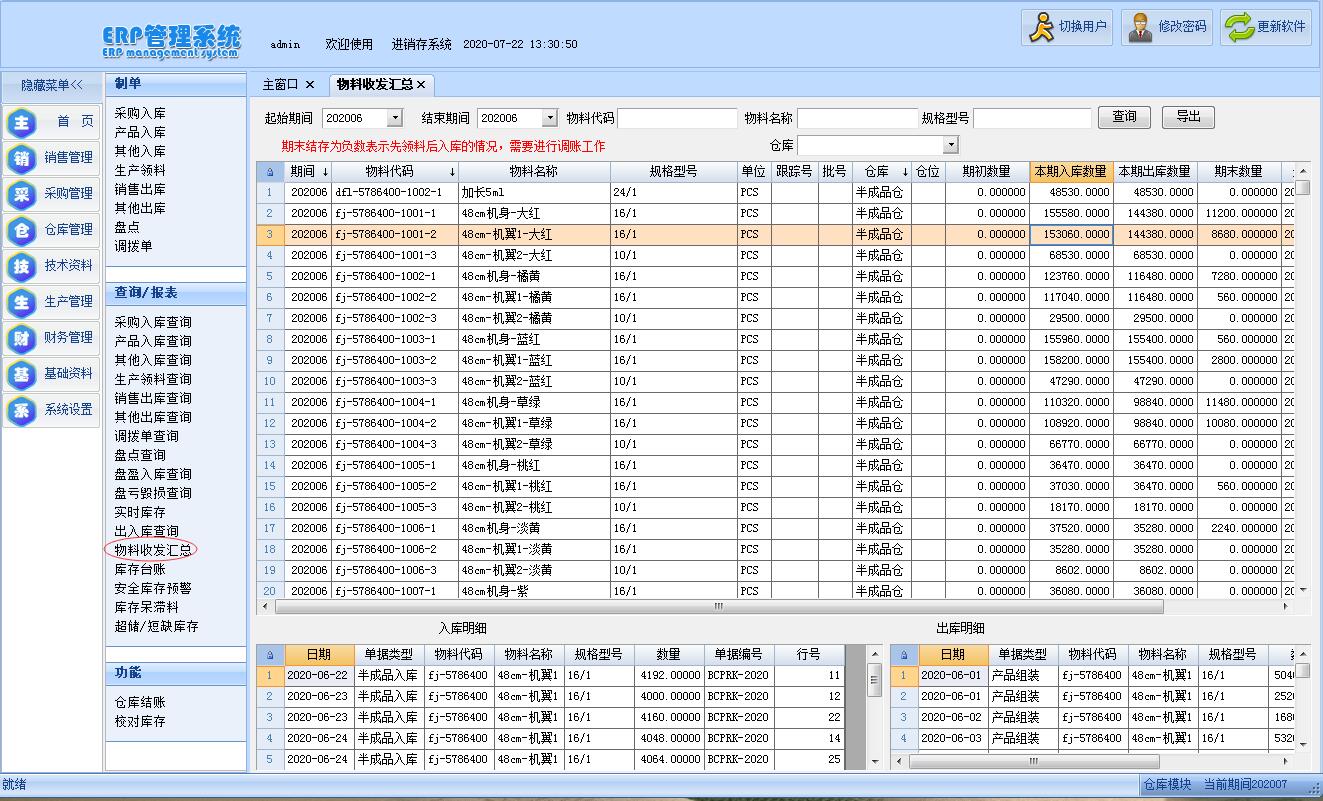Open the 仓库 warehouse dropdown list
This screenshot has width=1323, height=801.
point(951,146)
